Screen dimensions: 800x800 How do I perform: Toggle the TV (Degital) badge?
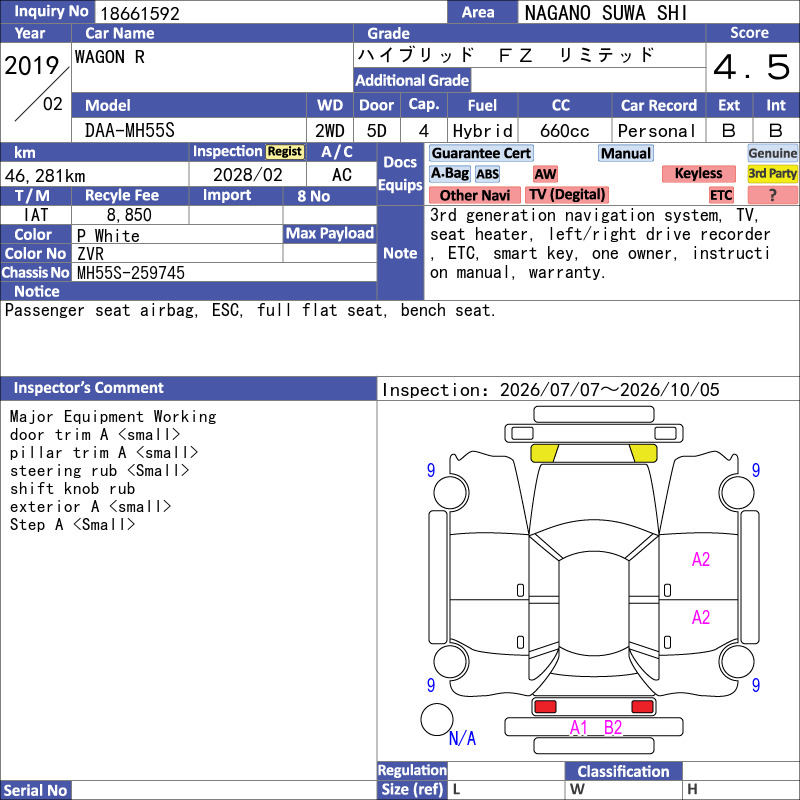pos(567,195)
